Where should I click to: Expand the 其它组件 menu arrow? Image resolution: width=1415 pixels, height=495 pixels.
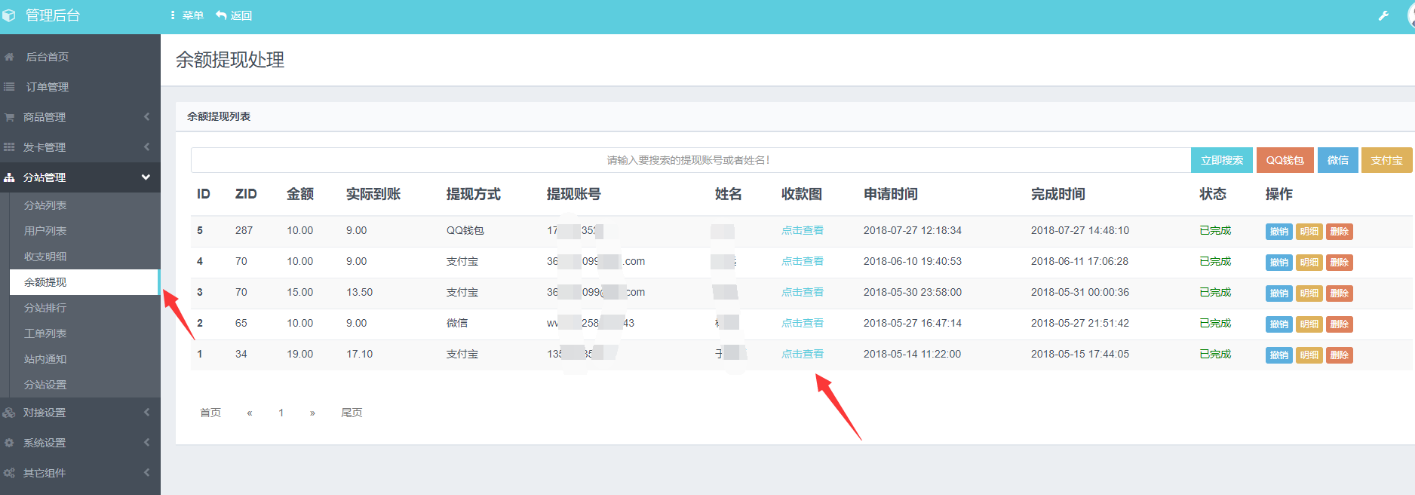click(146, 473)
